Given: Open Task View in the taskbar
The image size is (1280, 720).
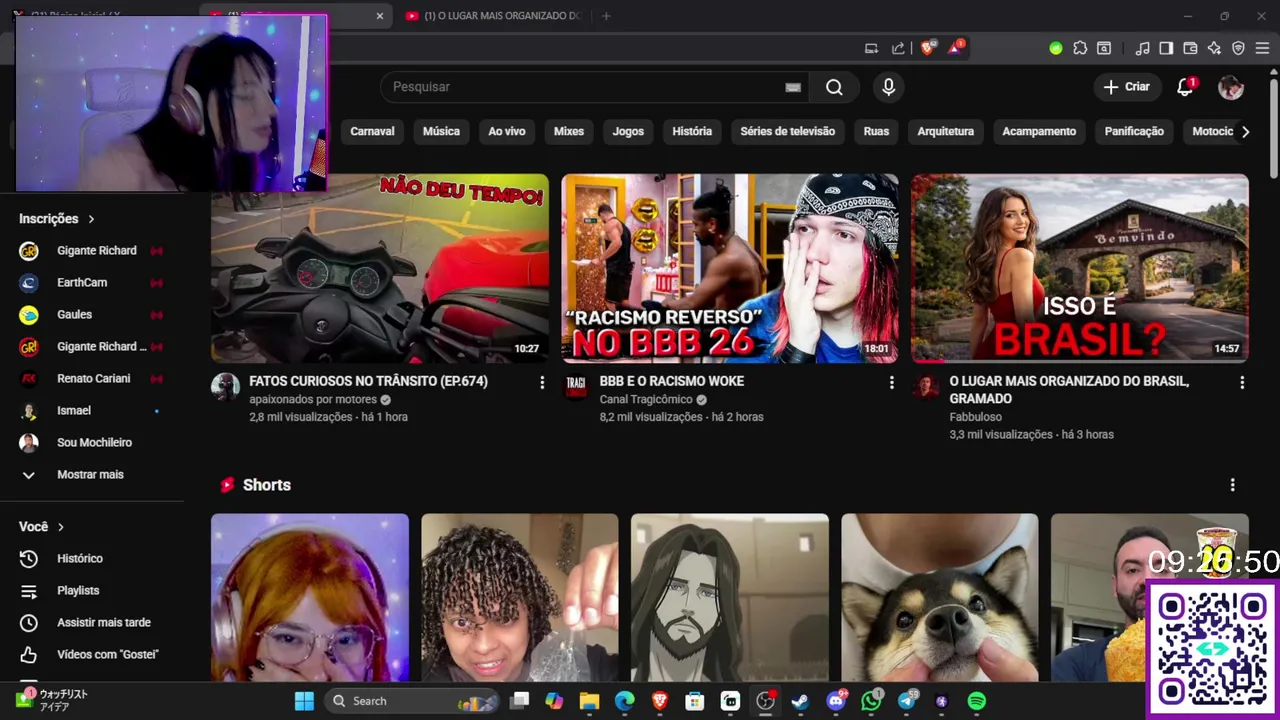Looking at the screenshot, I should [519, 701].
